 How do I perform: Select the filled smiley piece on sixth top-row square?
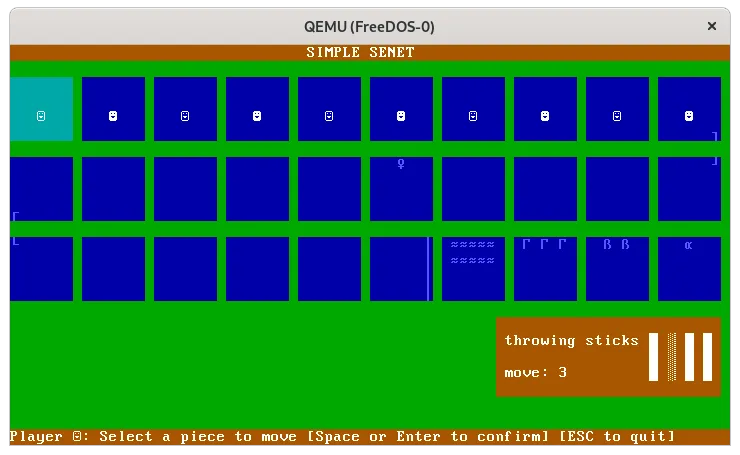(x=401, y=116)
